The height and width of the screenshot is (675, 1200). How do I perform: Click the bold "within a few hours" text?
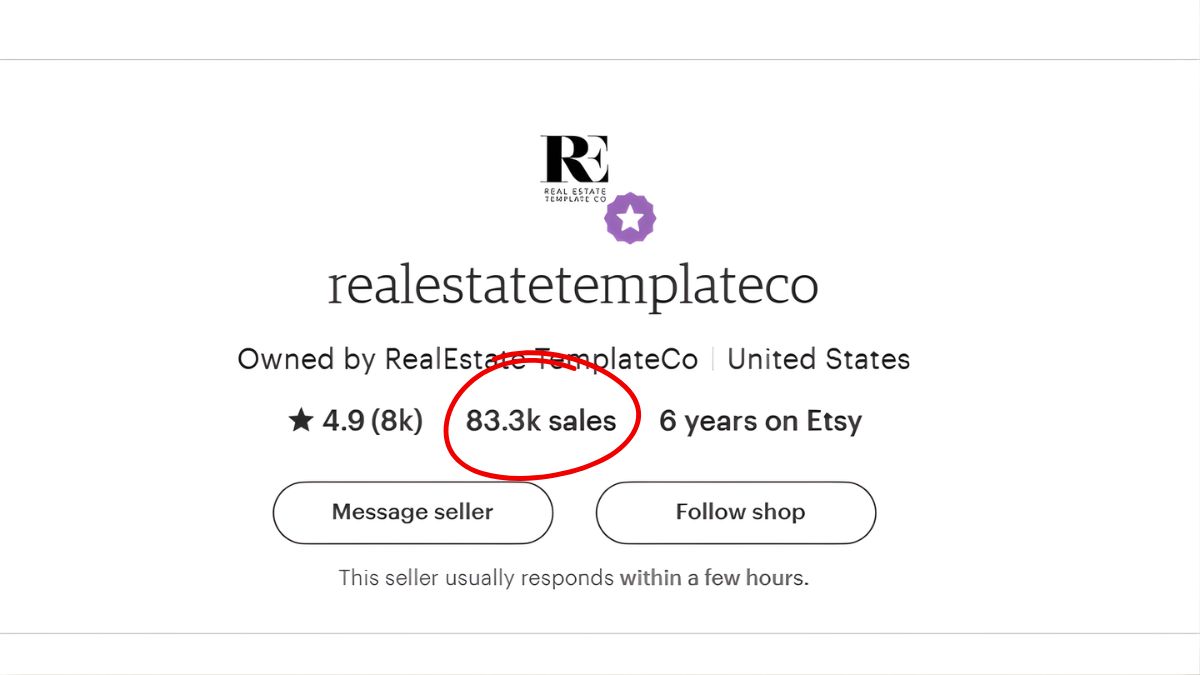[x=713, y=578]
